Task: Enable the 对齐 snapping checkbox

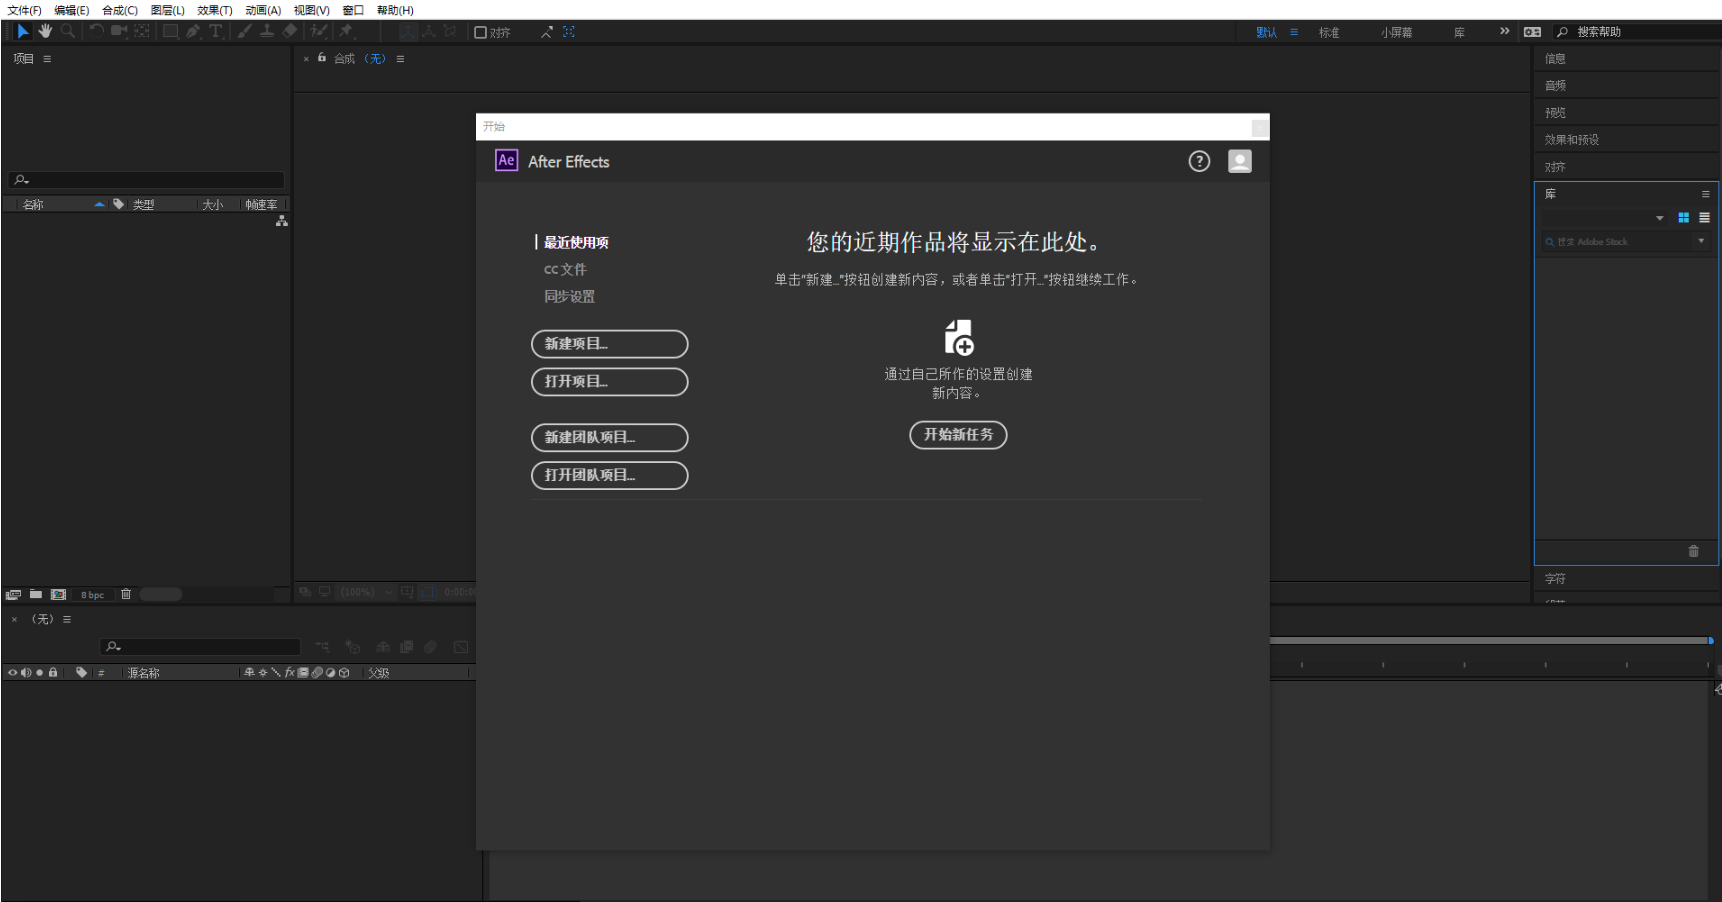Action: click(480, 32)
